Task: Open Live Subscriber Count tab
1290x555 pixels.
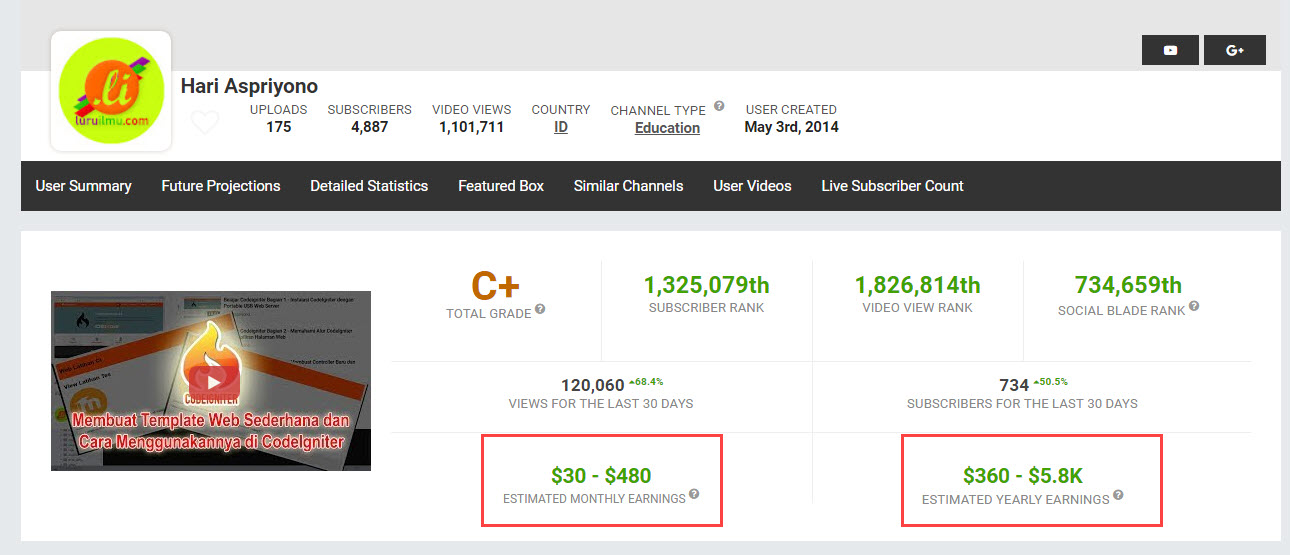Action: pyautogui.click(x=892, y=186)
